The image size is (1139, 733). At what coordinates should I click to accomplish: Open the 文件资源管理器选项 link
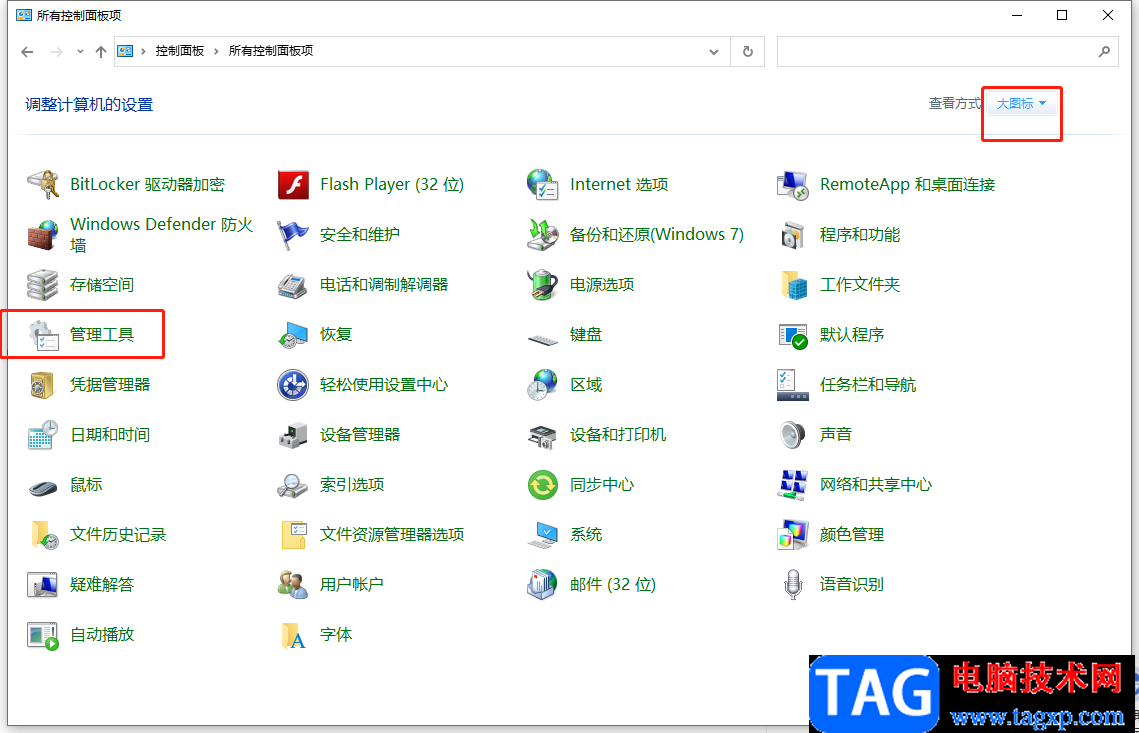392,535
